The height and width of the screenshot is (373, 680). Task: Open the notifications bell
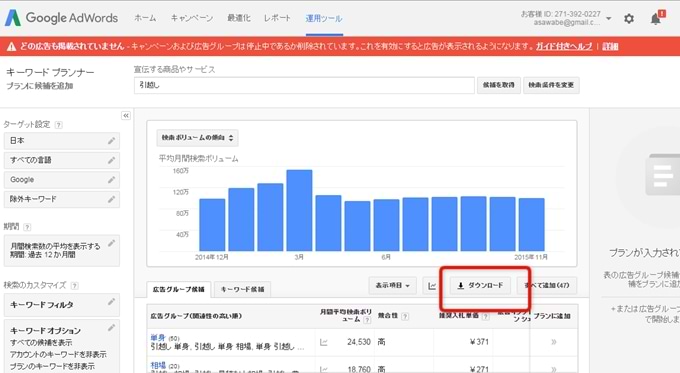click(x=656, y=19)
